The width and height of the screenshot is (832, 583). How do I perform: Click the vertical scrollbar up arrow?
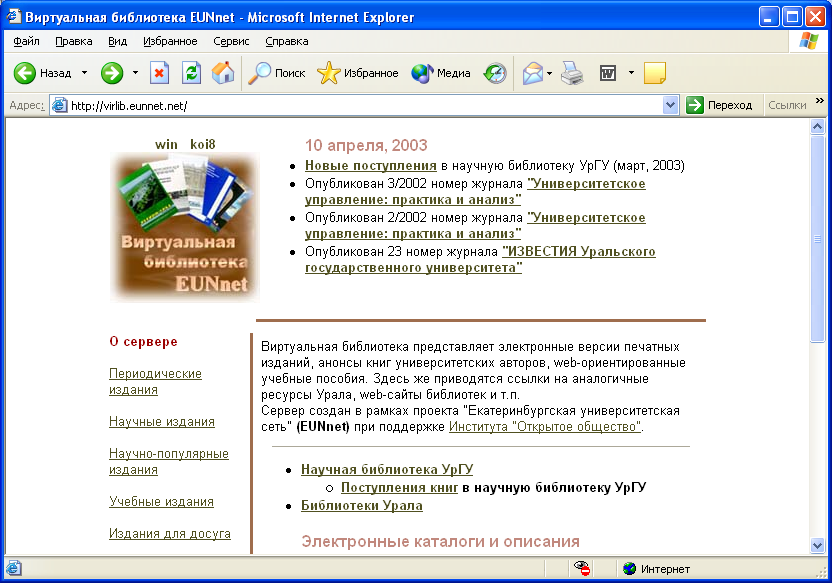[817, 126]
